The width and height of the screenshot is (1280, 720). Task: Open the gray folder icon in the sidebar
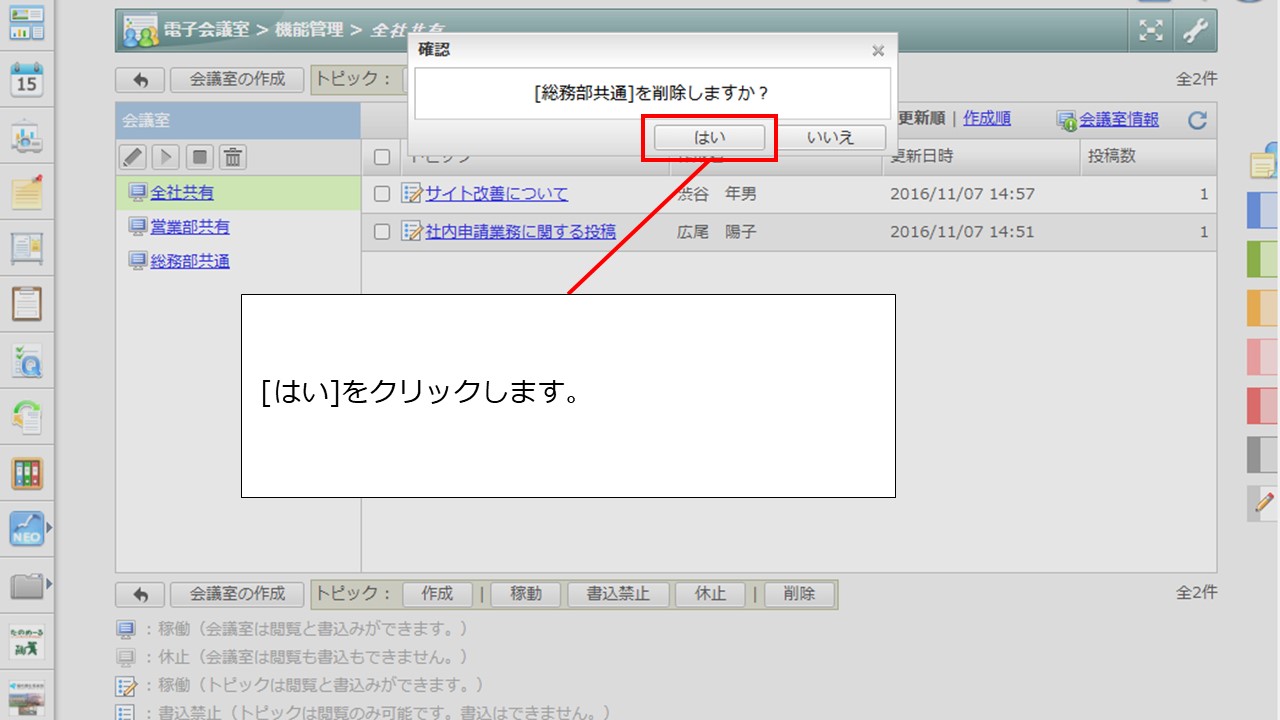[27, 585]
